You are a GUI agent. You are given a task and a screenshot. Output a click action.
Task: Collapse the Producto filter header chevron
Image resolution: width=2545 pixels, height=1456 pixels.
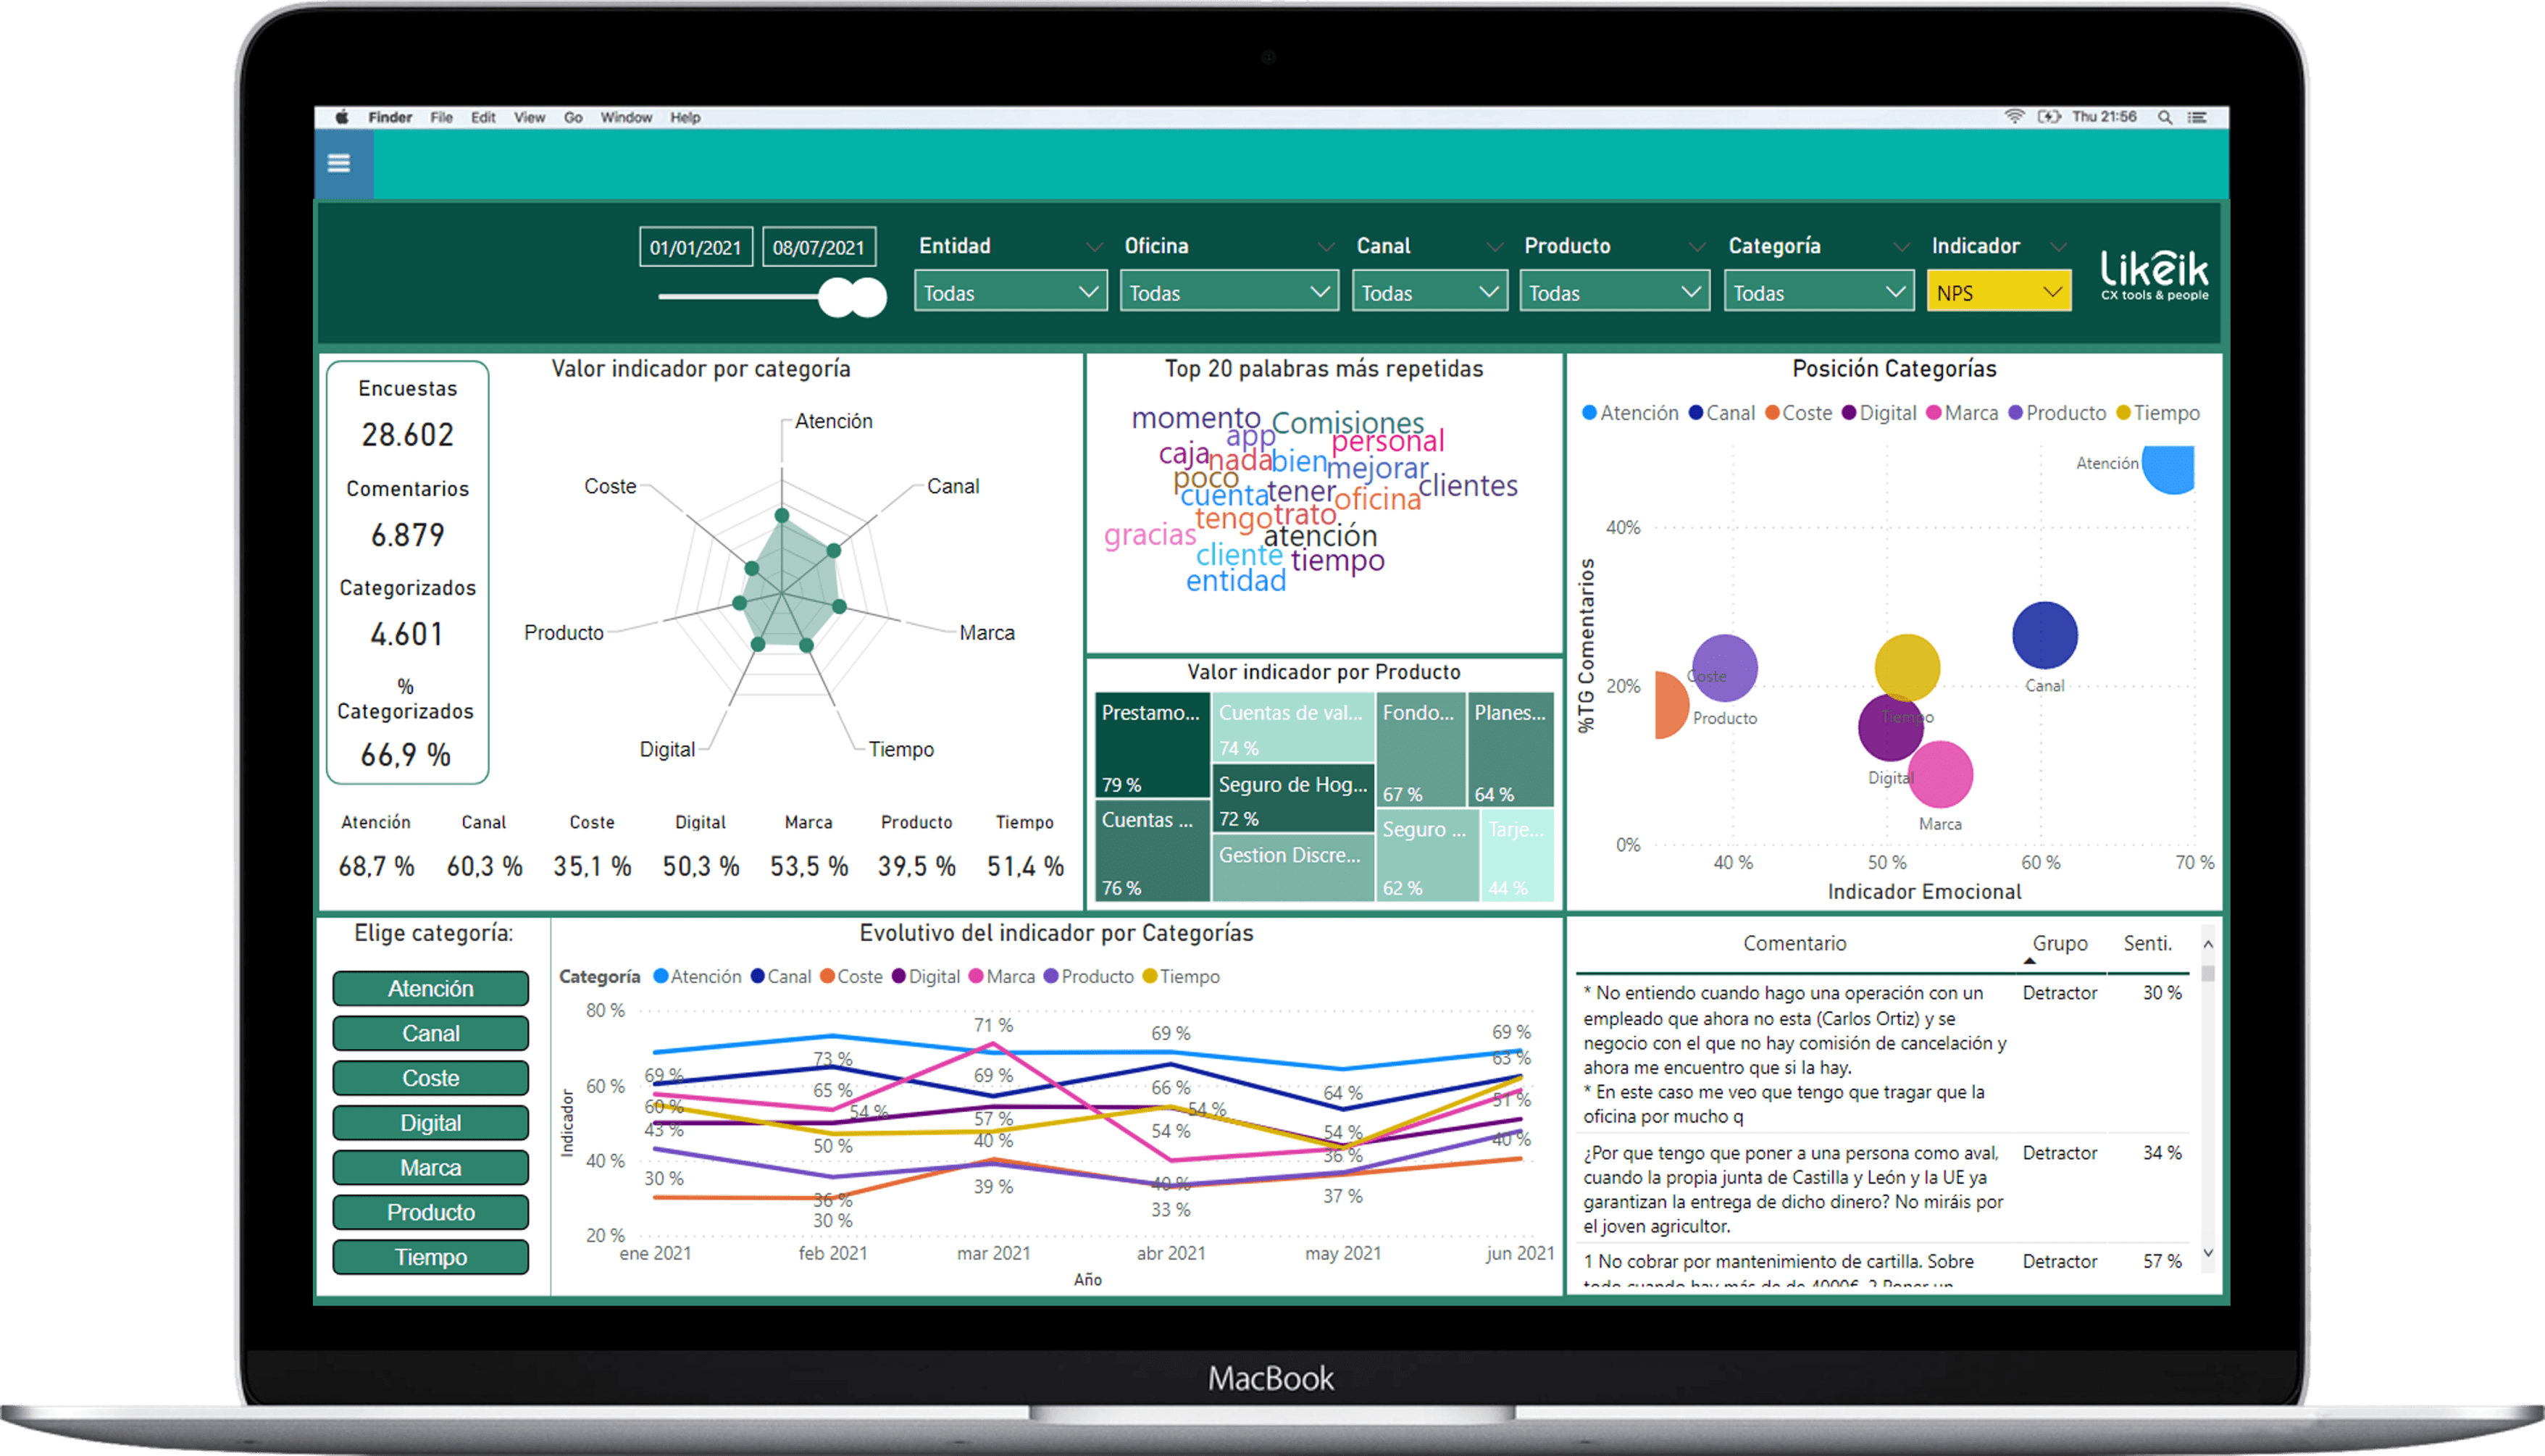1697,247
